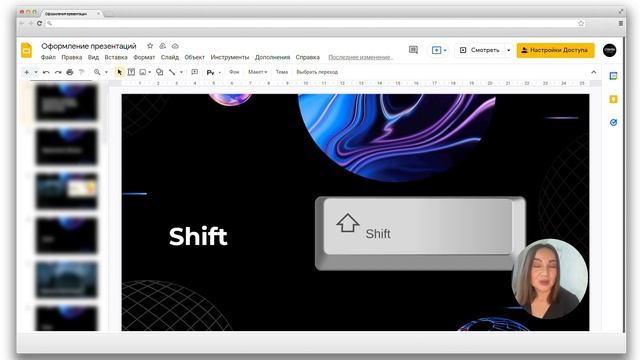Open the Слайд menu
The image size is (640, 360).
tap(170, 58)
